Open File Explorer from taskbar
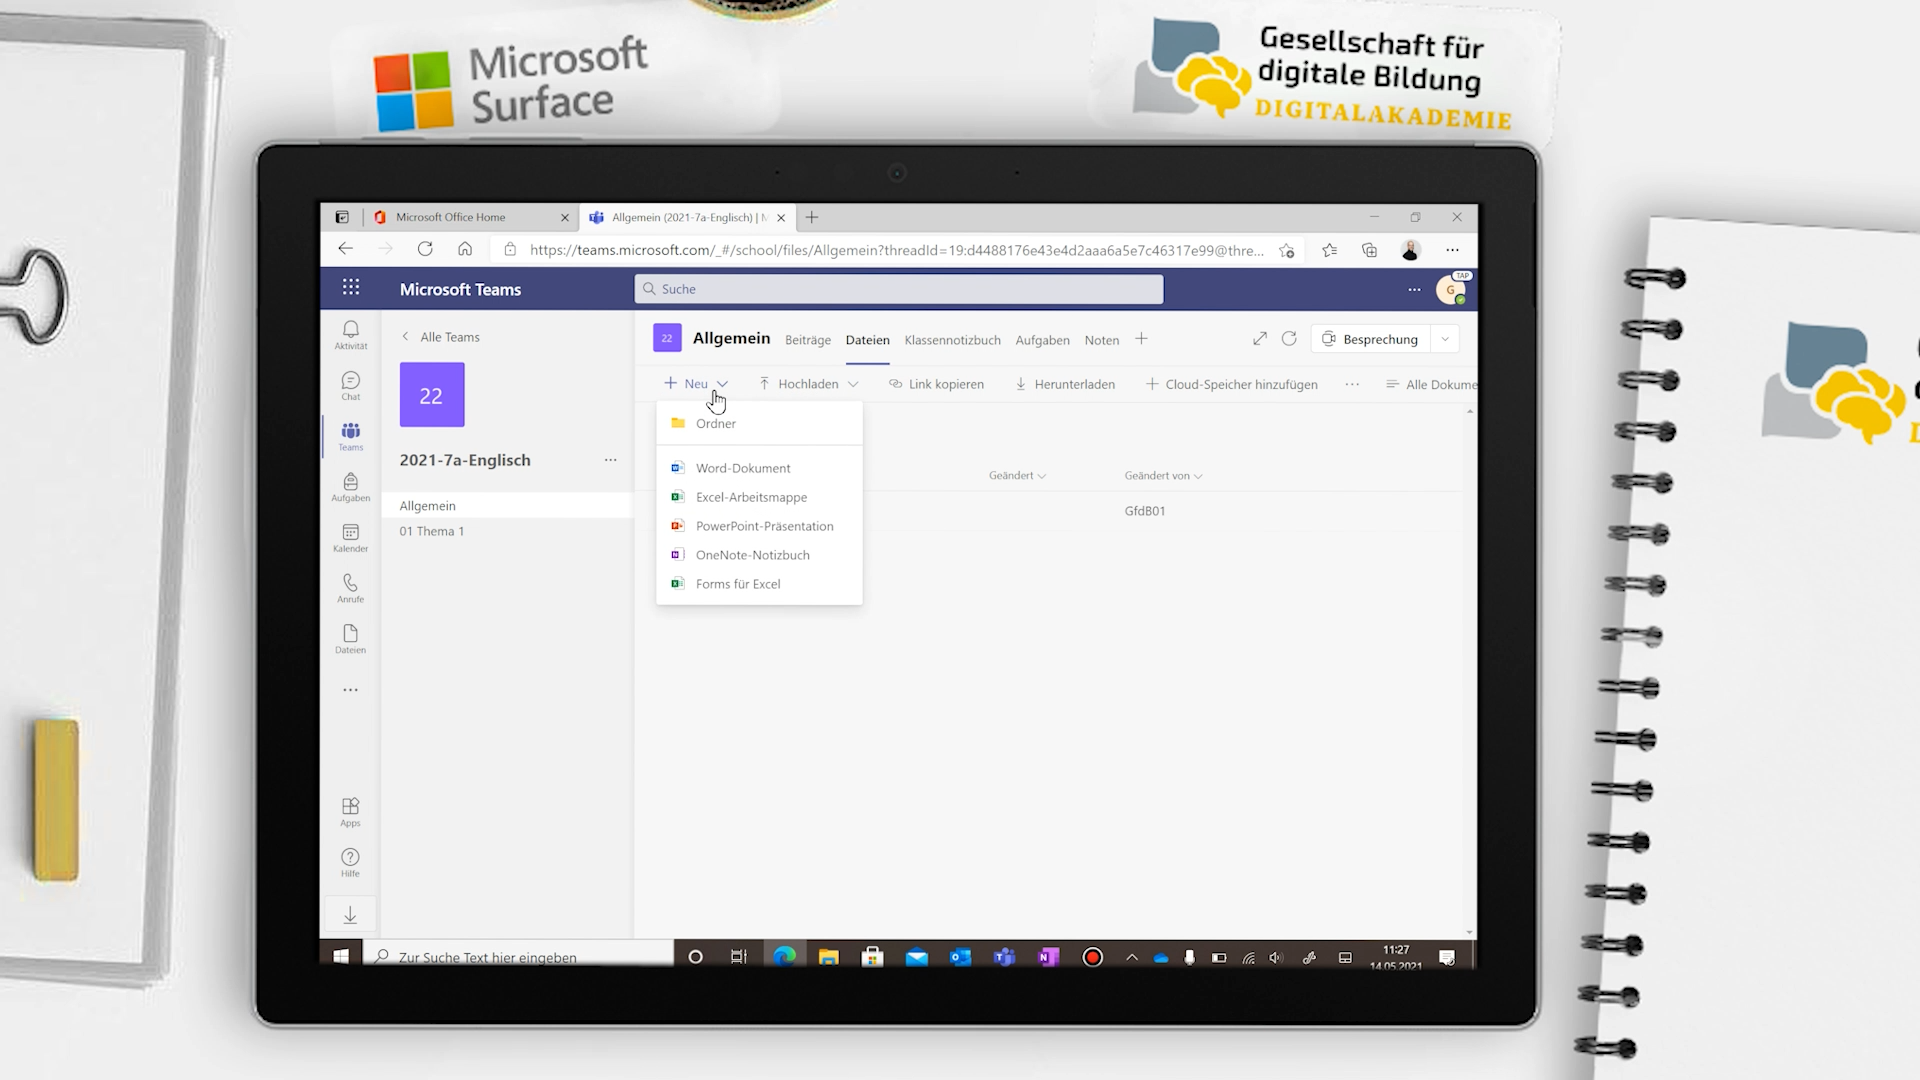Screen dimensions: 1920x1080 point(828,957)
